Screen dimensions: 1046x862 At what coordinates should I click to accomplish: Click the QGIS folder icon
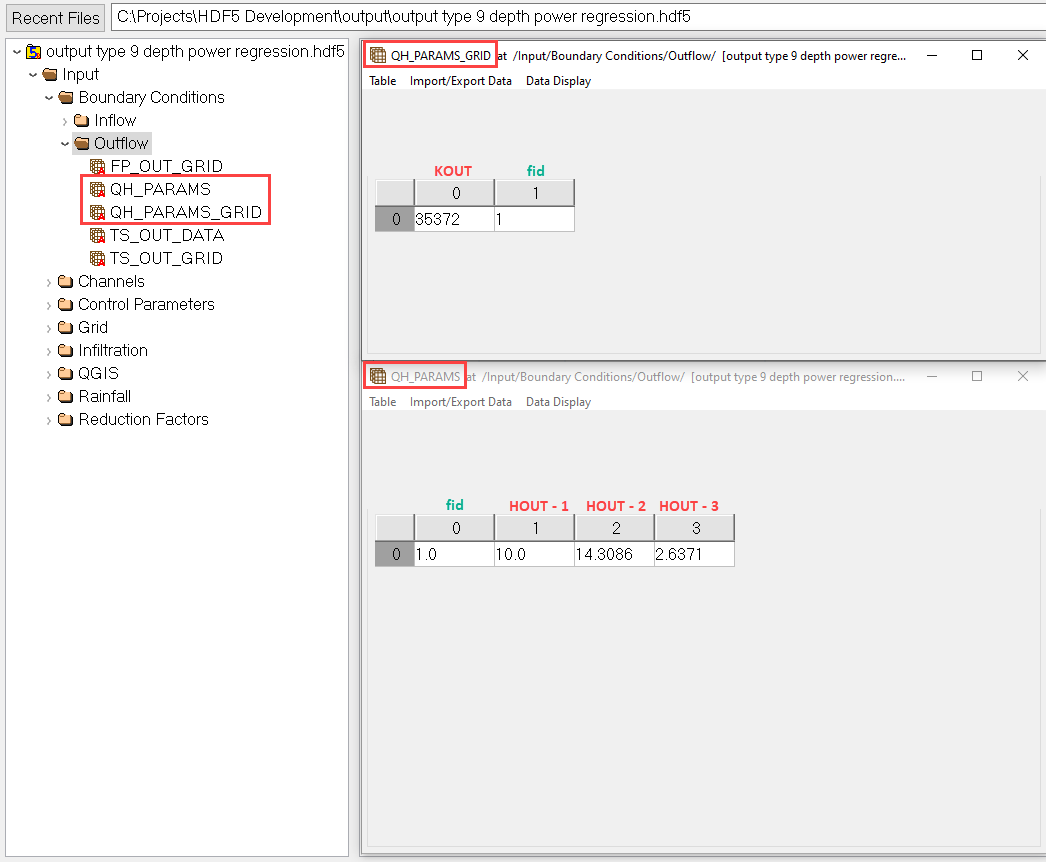pos(66,374)
